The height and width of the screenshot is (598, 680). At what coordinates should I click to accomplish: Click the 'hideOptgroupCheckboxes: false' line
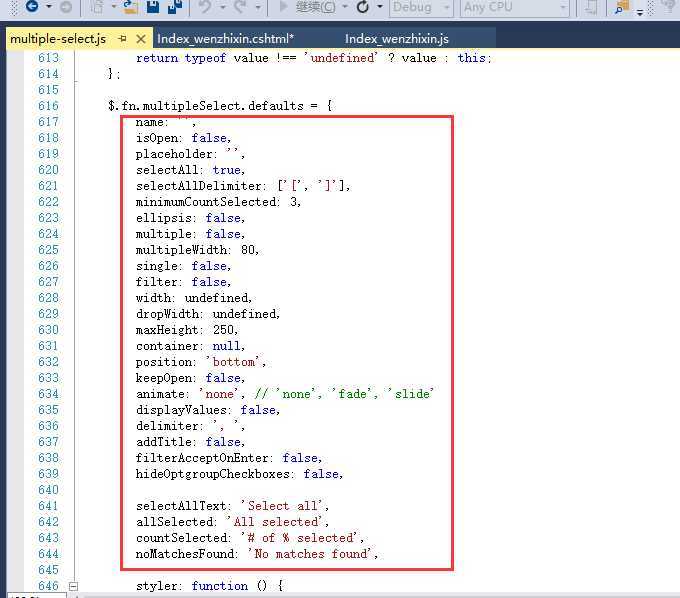pos(239,474)
